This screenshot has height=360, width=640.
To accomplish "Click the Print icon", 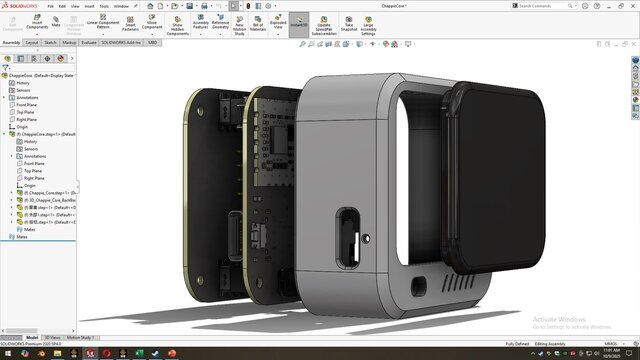I will click(204, 6).
